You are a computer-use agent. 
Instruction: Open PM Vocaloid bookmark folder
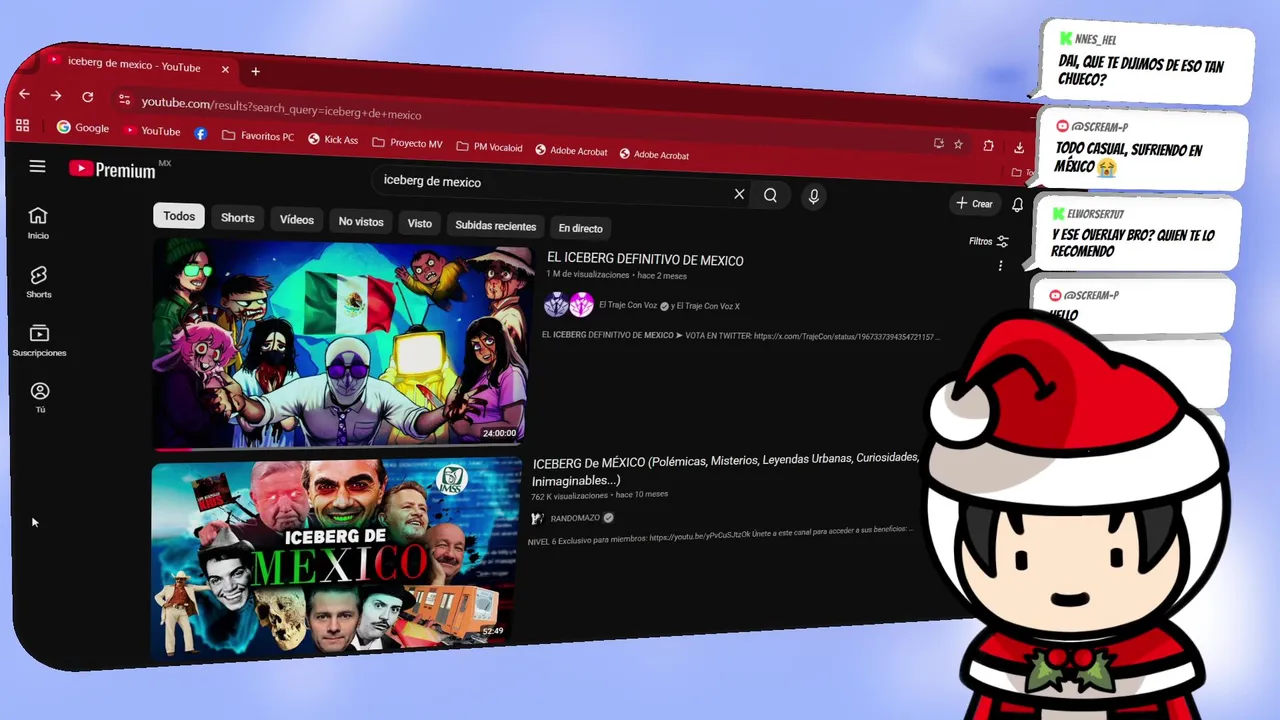point(489,147)
